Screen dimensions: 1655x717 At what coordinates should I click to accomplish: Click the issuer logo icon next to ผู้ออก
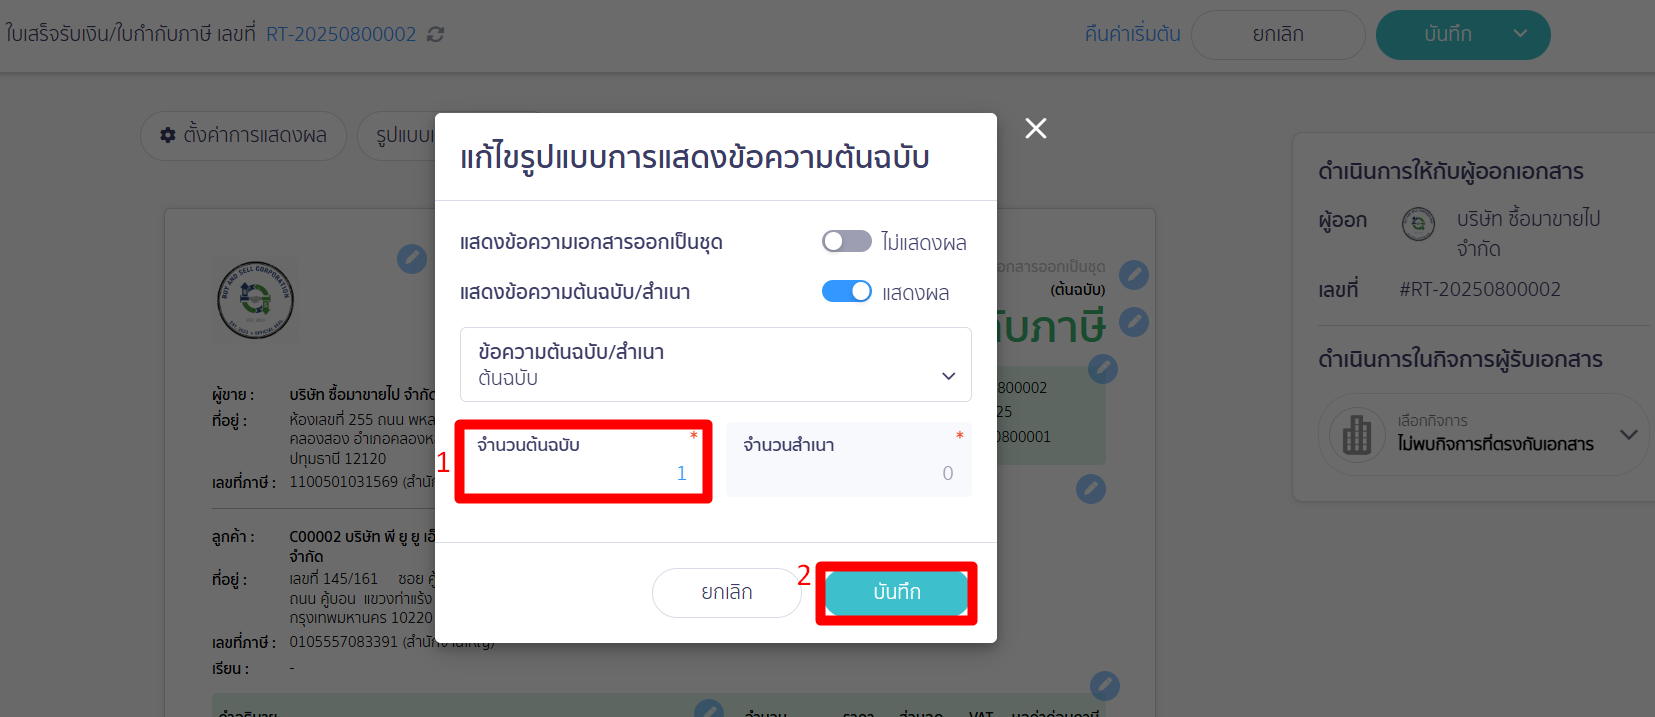tap(1418, 224)
